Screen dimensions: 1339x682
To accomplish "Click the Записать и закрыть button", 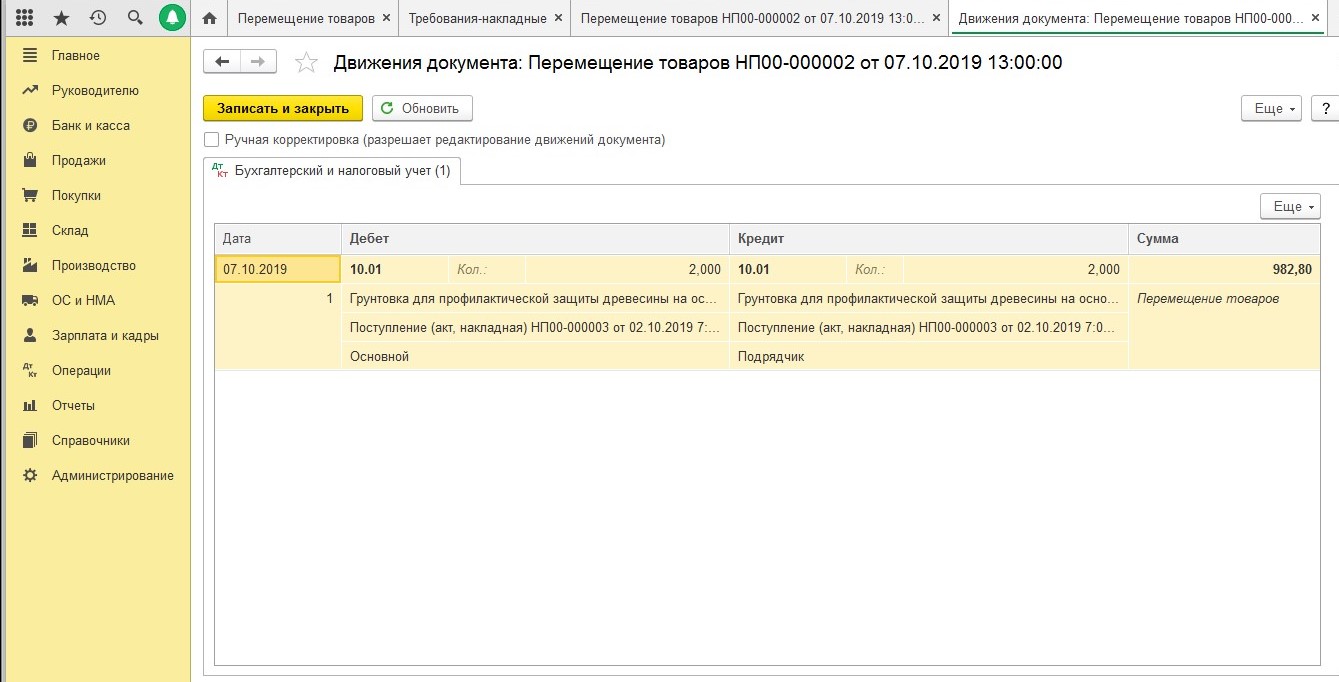I will tap(282, 108).
